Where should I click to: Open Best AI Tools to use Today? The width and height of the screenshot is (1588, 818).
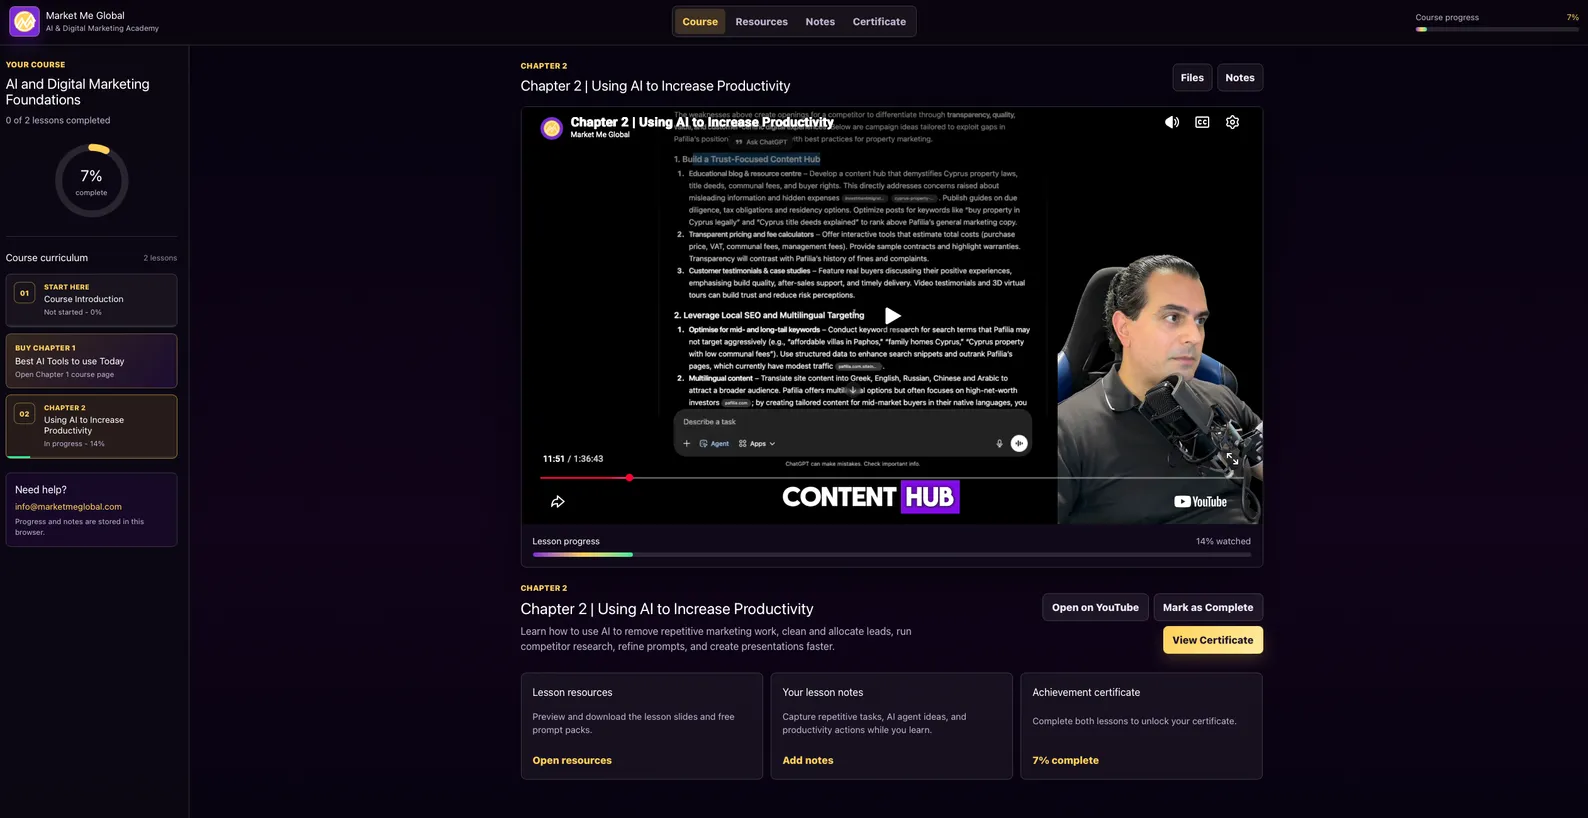pos(91,361)
